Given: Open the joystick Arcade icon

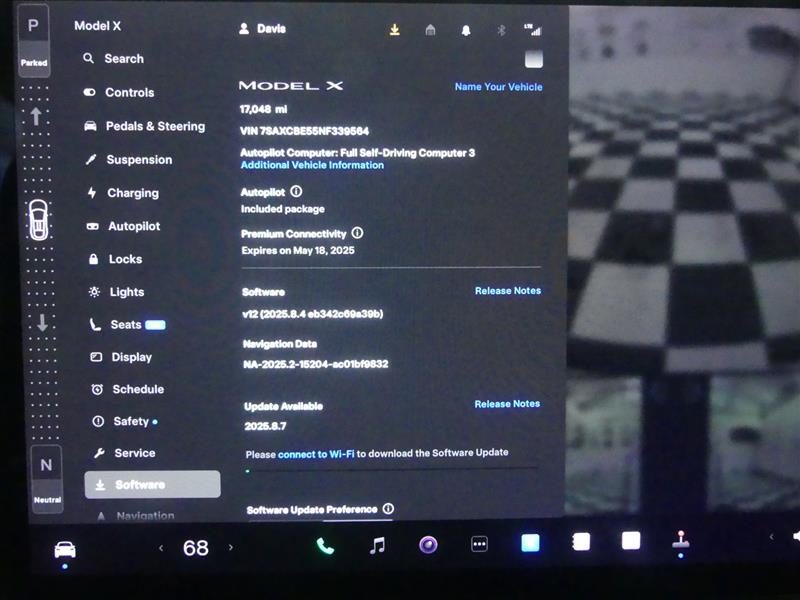Looking at the screenshot, I should (x=682, y=541).
